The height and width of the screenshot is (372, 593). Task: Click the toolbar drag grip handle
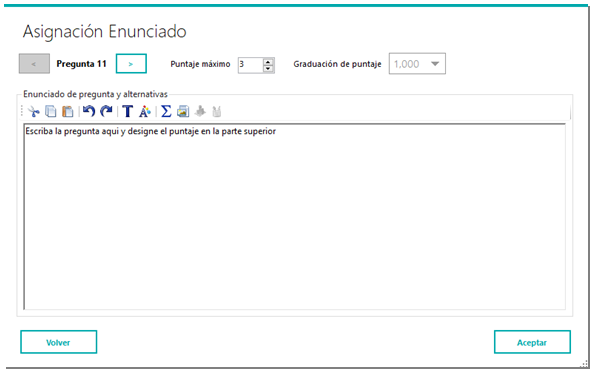(22, 111)
